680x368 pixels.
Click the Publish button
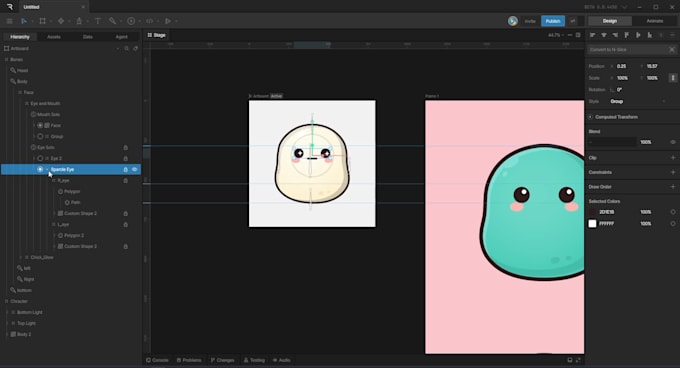pos(552,21)
